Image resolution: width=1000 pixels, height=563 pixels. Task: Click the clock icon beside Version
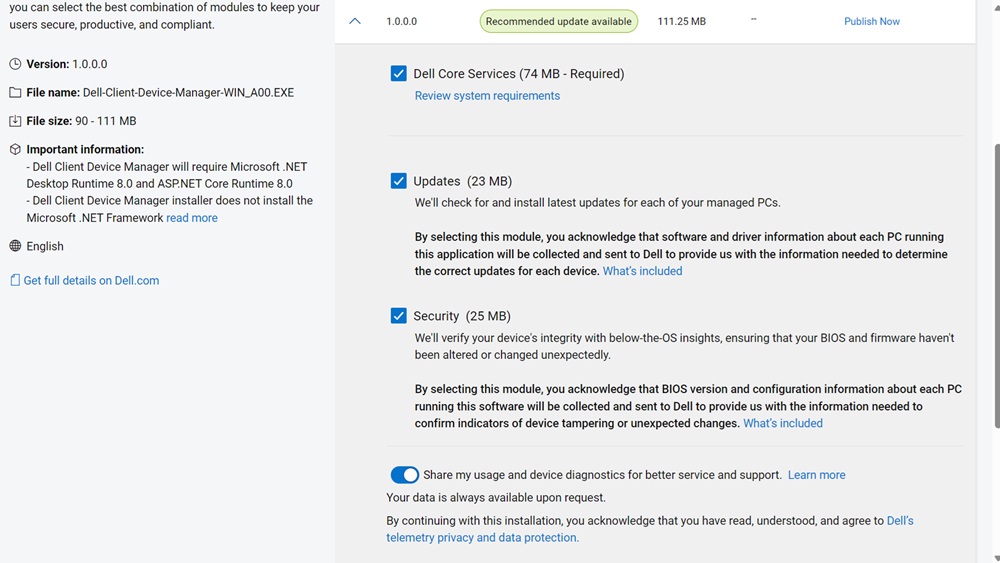15,64
